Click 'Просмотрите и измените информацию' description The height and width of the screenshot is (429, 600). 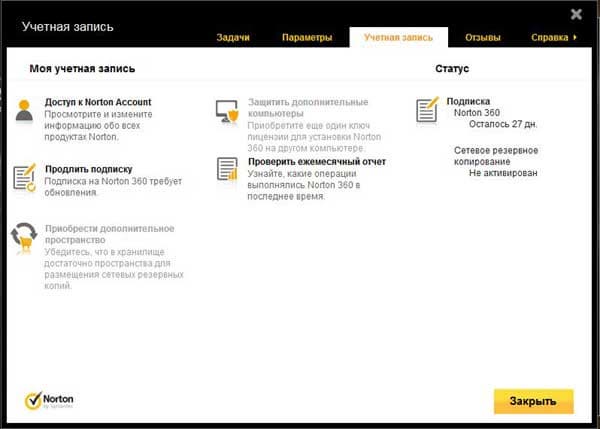tap(98, 126)
